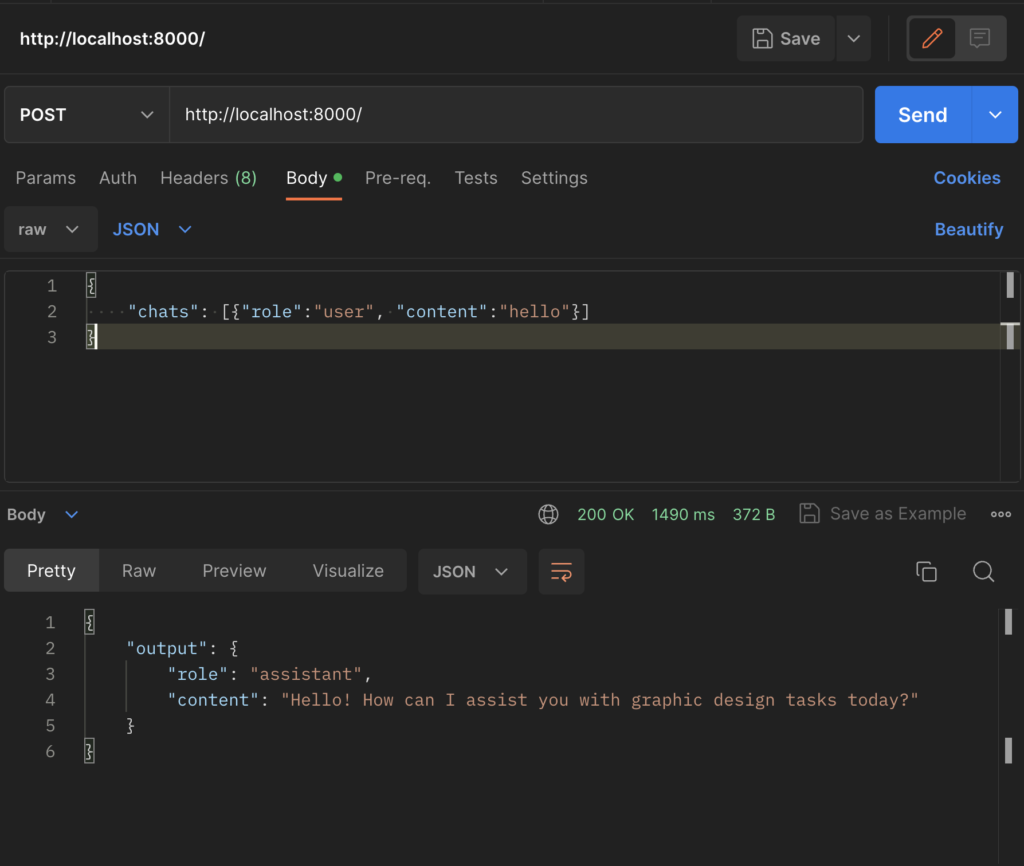Click the request URL input field
This screenshot has width=1024, height=866.
(x=515, y=115)
